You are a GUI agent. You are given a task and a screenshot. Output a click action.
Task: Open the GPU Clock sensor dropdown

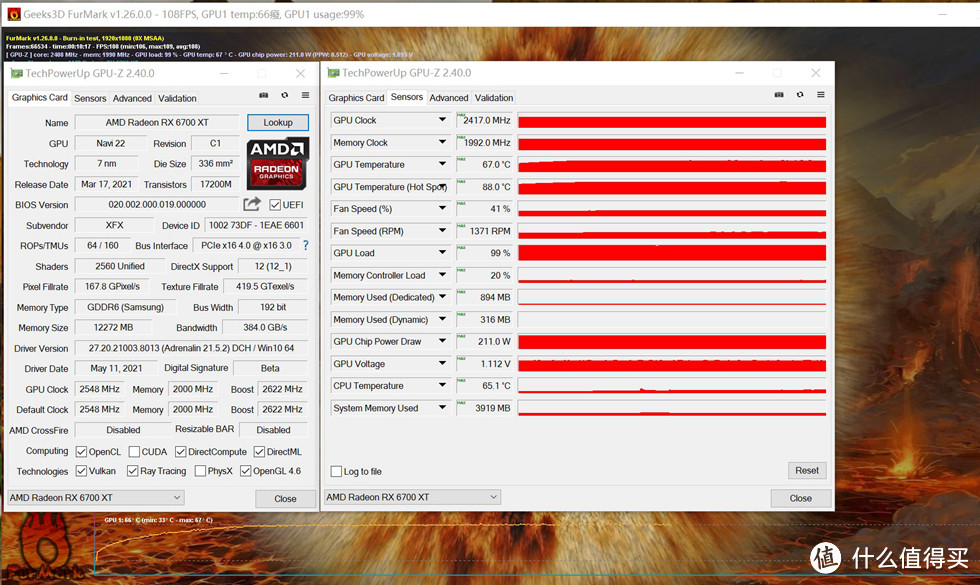442,119
